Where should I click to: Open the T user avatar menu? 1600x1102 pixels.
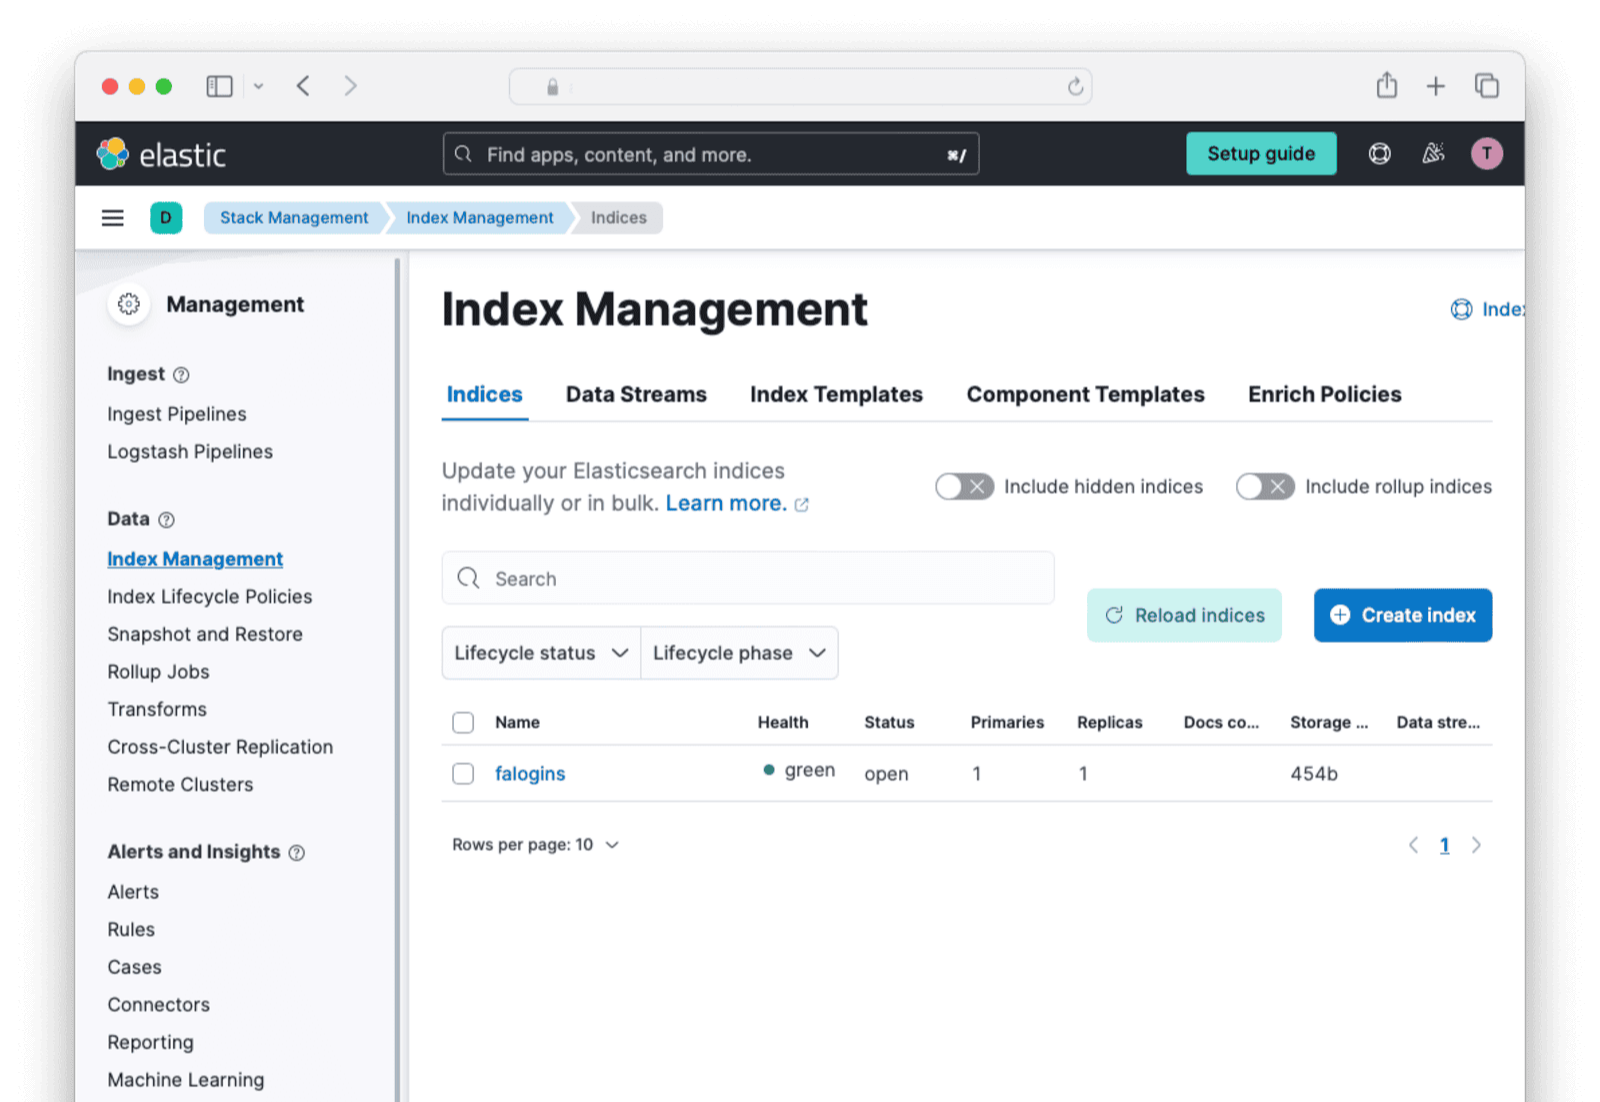1487,154
